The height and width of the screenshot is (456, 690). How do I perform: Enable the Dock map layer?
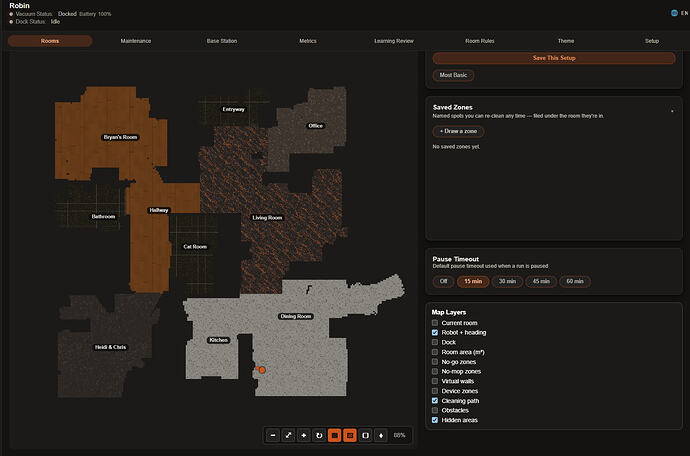coord(435,342)
